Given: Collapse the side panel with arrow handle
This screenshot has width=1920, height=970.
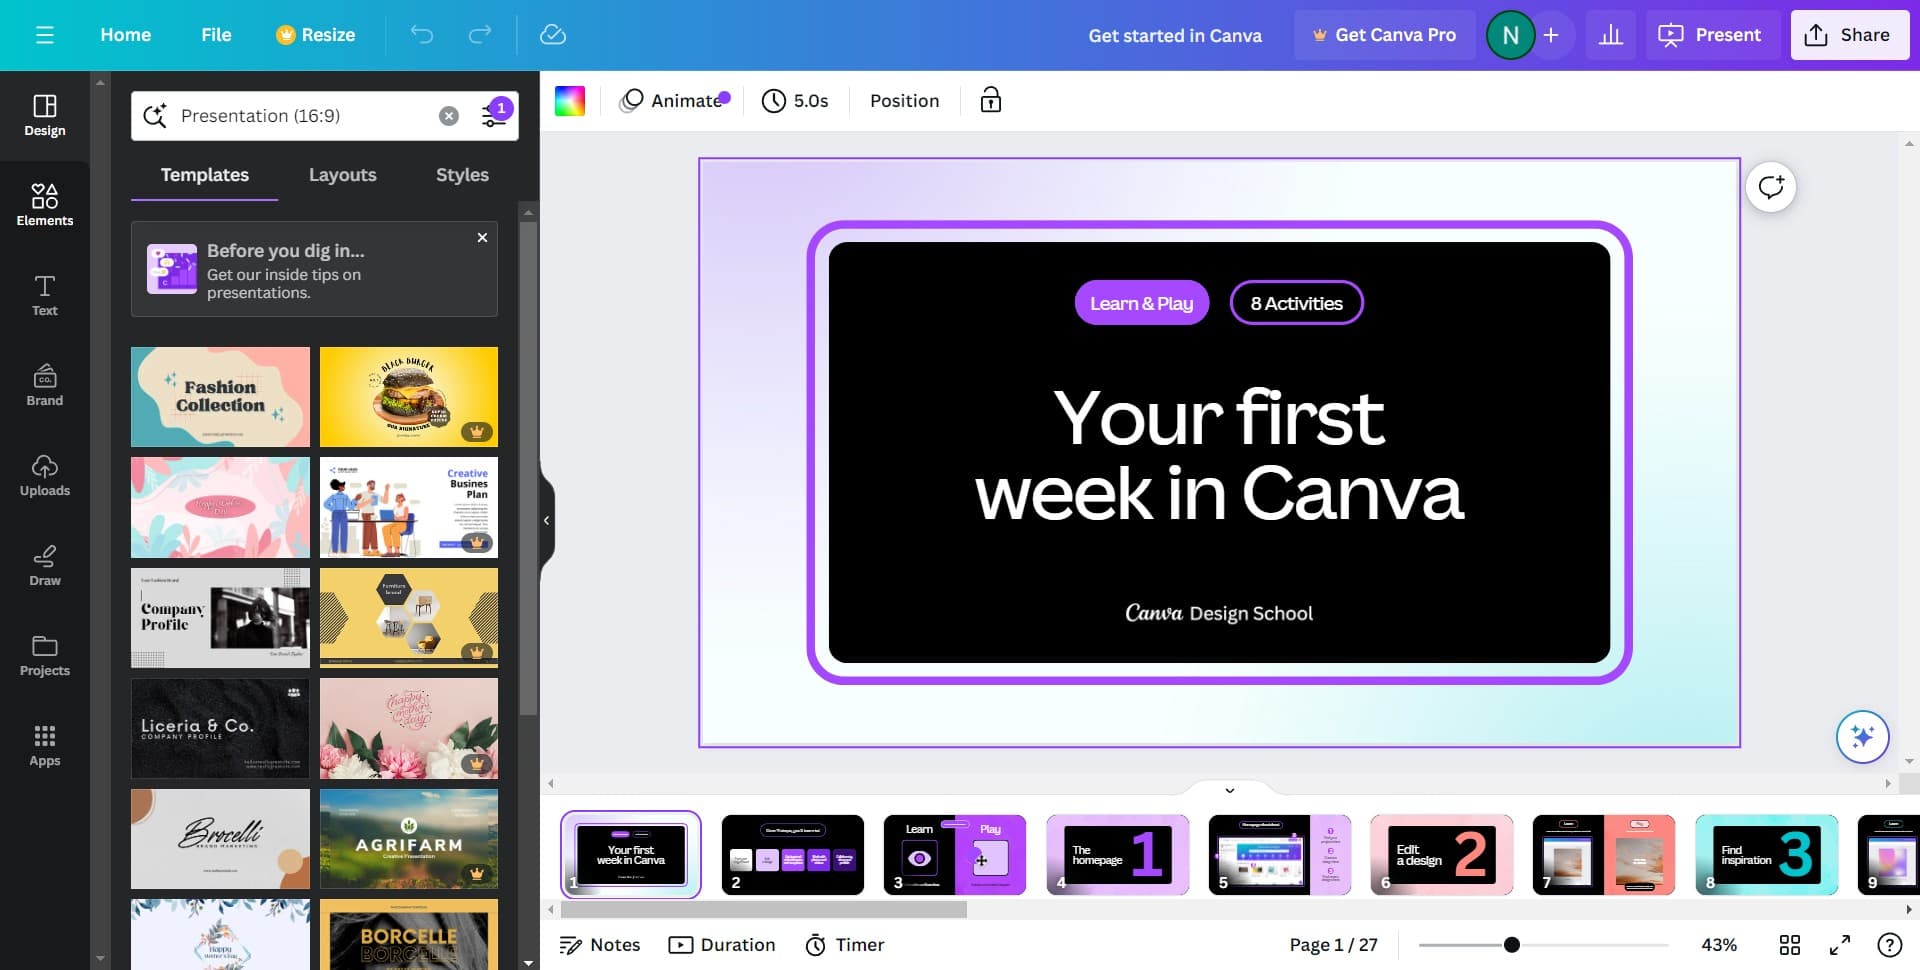Looking at the screenshot, I should 546,520.
